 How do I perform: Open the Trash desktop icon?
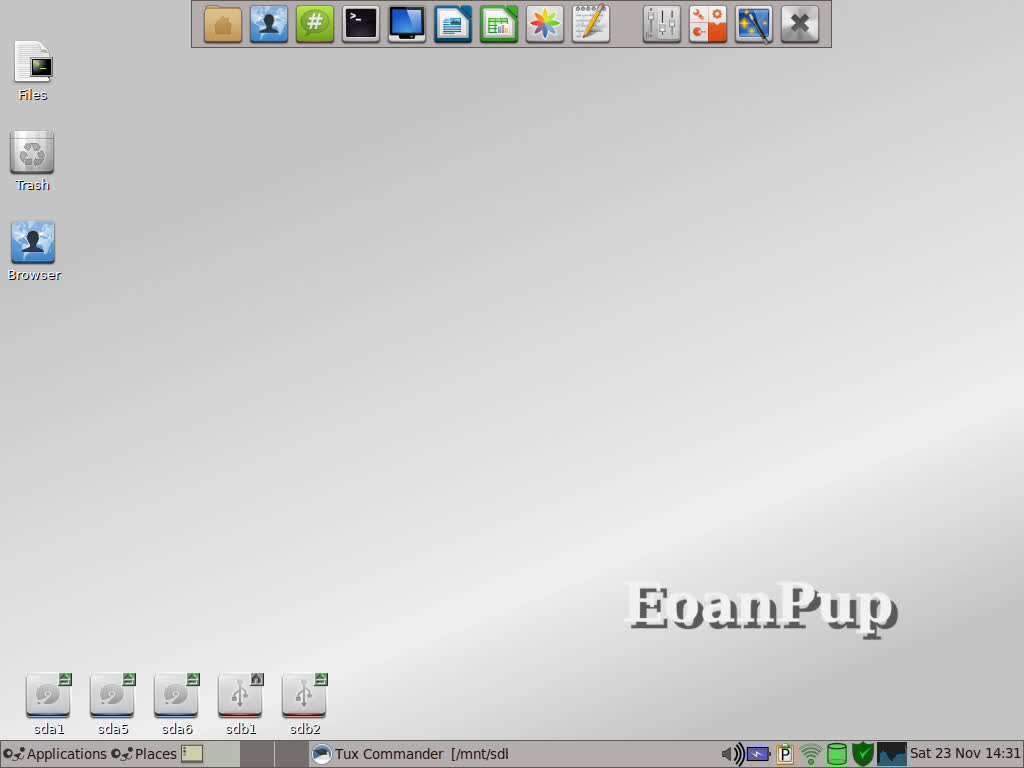point(32,161)
